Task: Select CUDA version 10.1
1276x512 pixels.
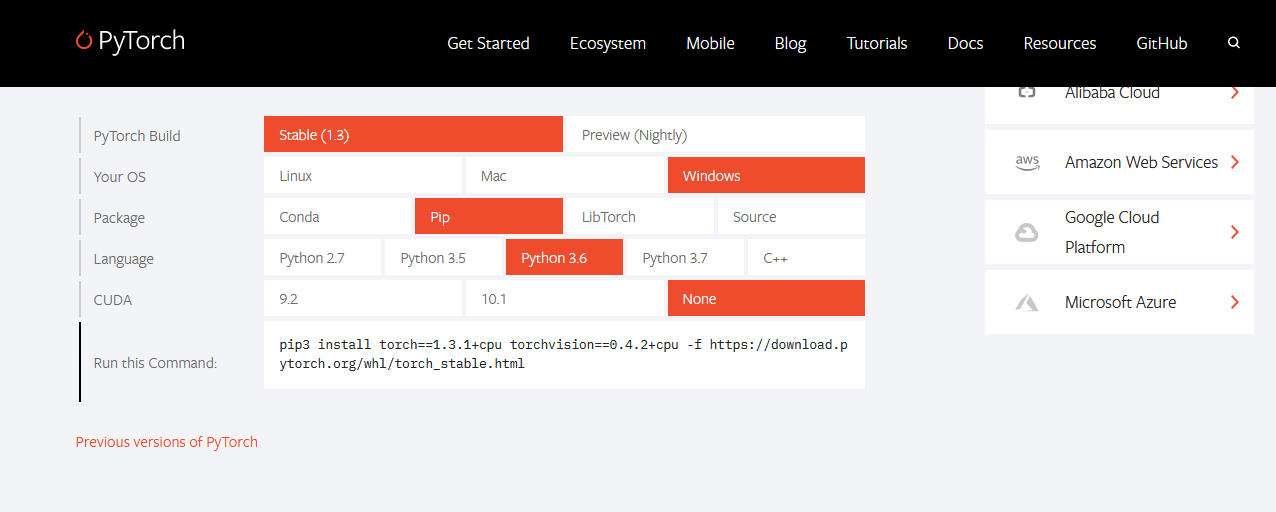Action: pyautogui.click(x=565, y=298)
